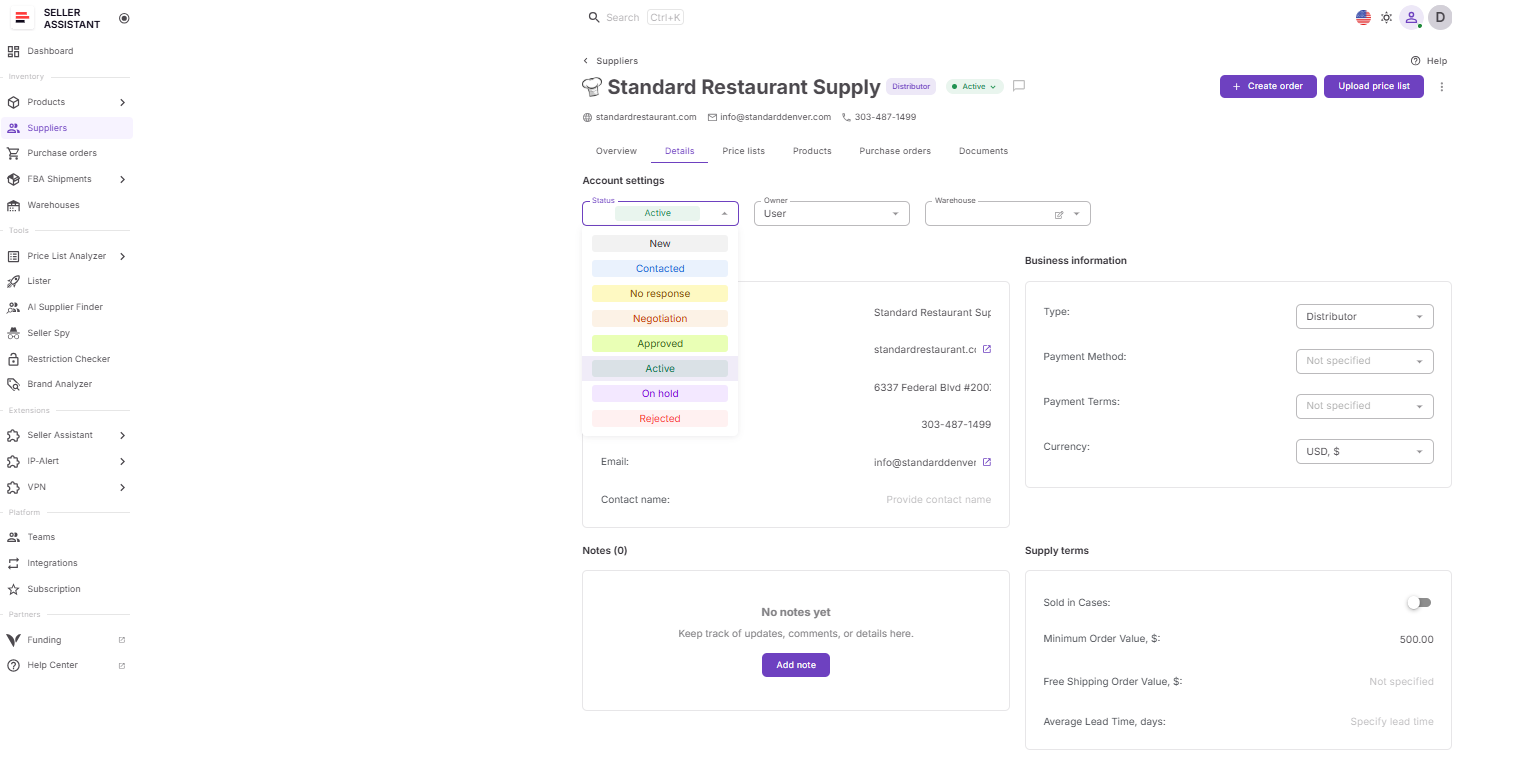Toggle the sidebar pin circle icon
Image resolution: width=1517 pixels, height=762 pixels.
[x=124, y=18]
